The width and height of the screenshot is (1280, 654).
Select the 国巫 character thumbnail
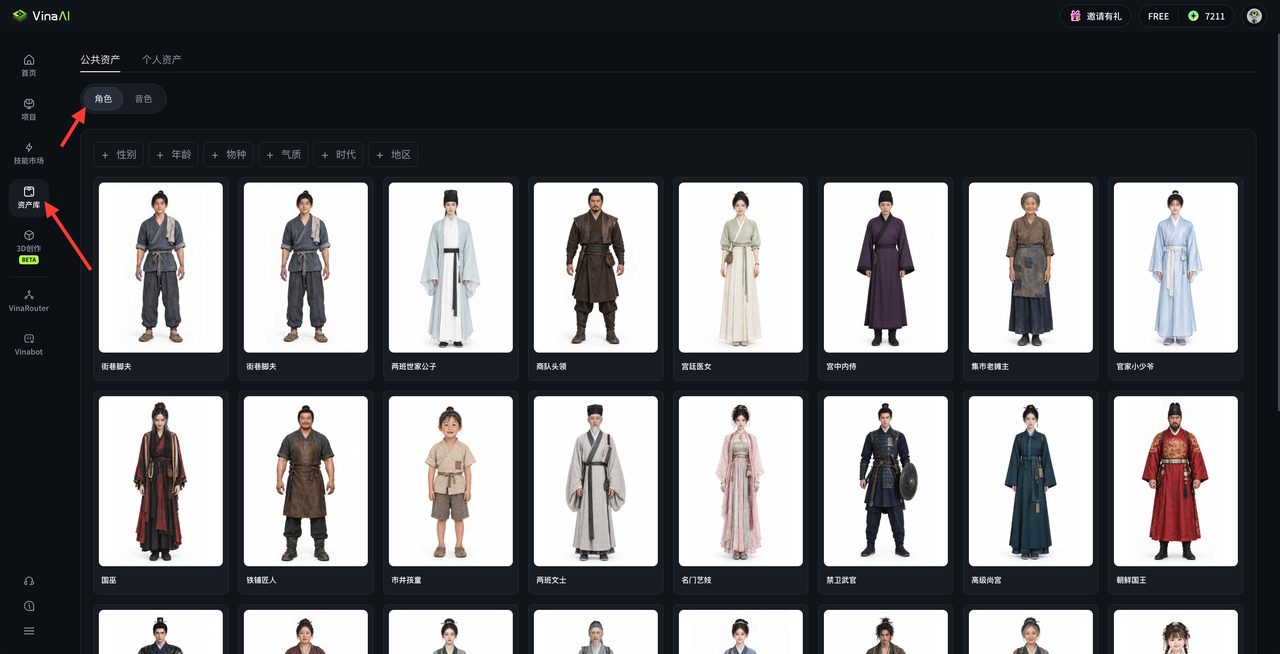pyautogui.click(x=161, y=481)
